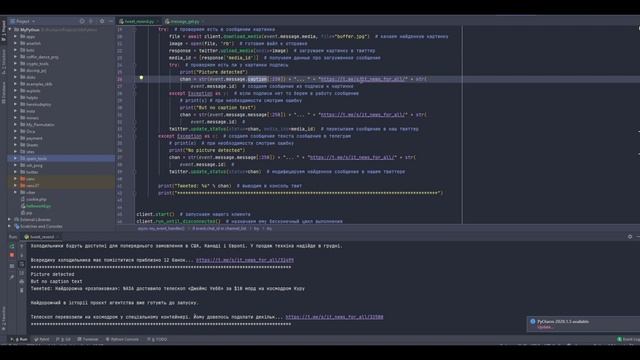Collapse the MyPython root folder
The image size is (640, 360).
pyautogui.click(x=10, y=30)
